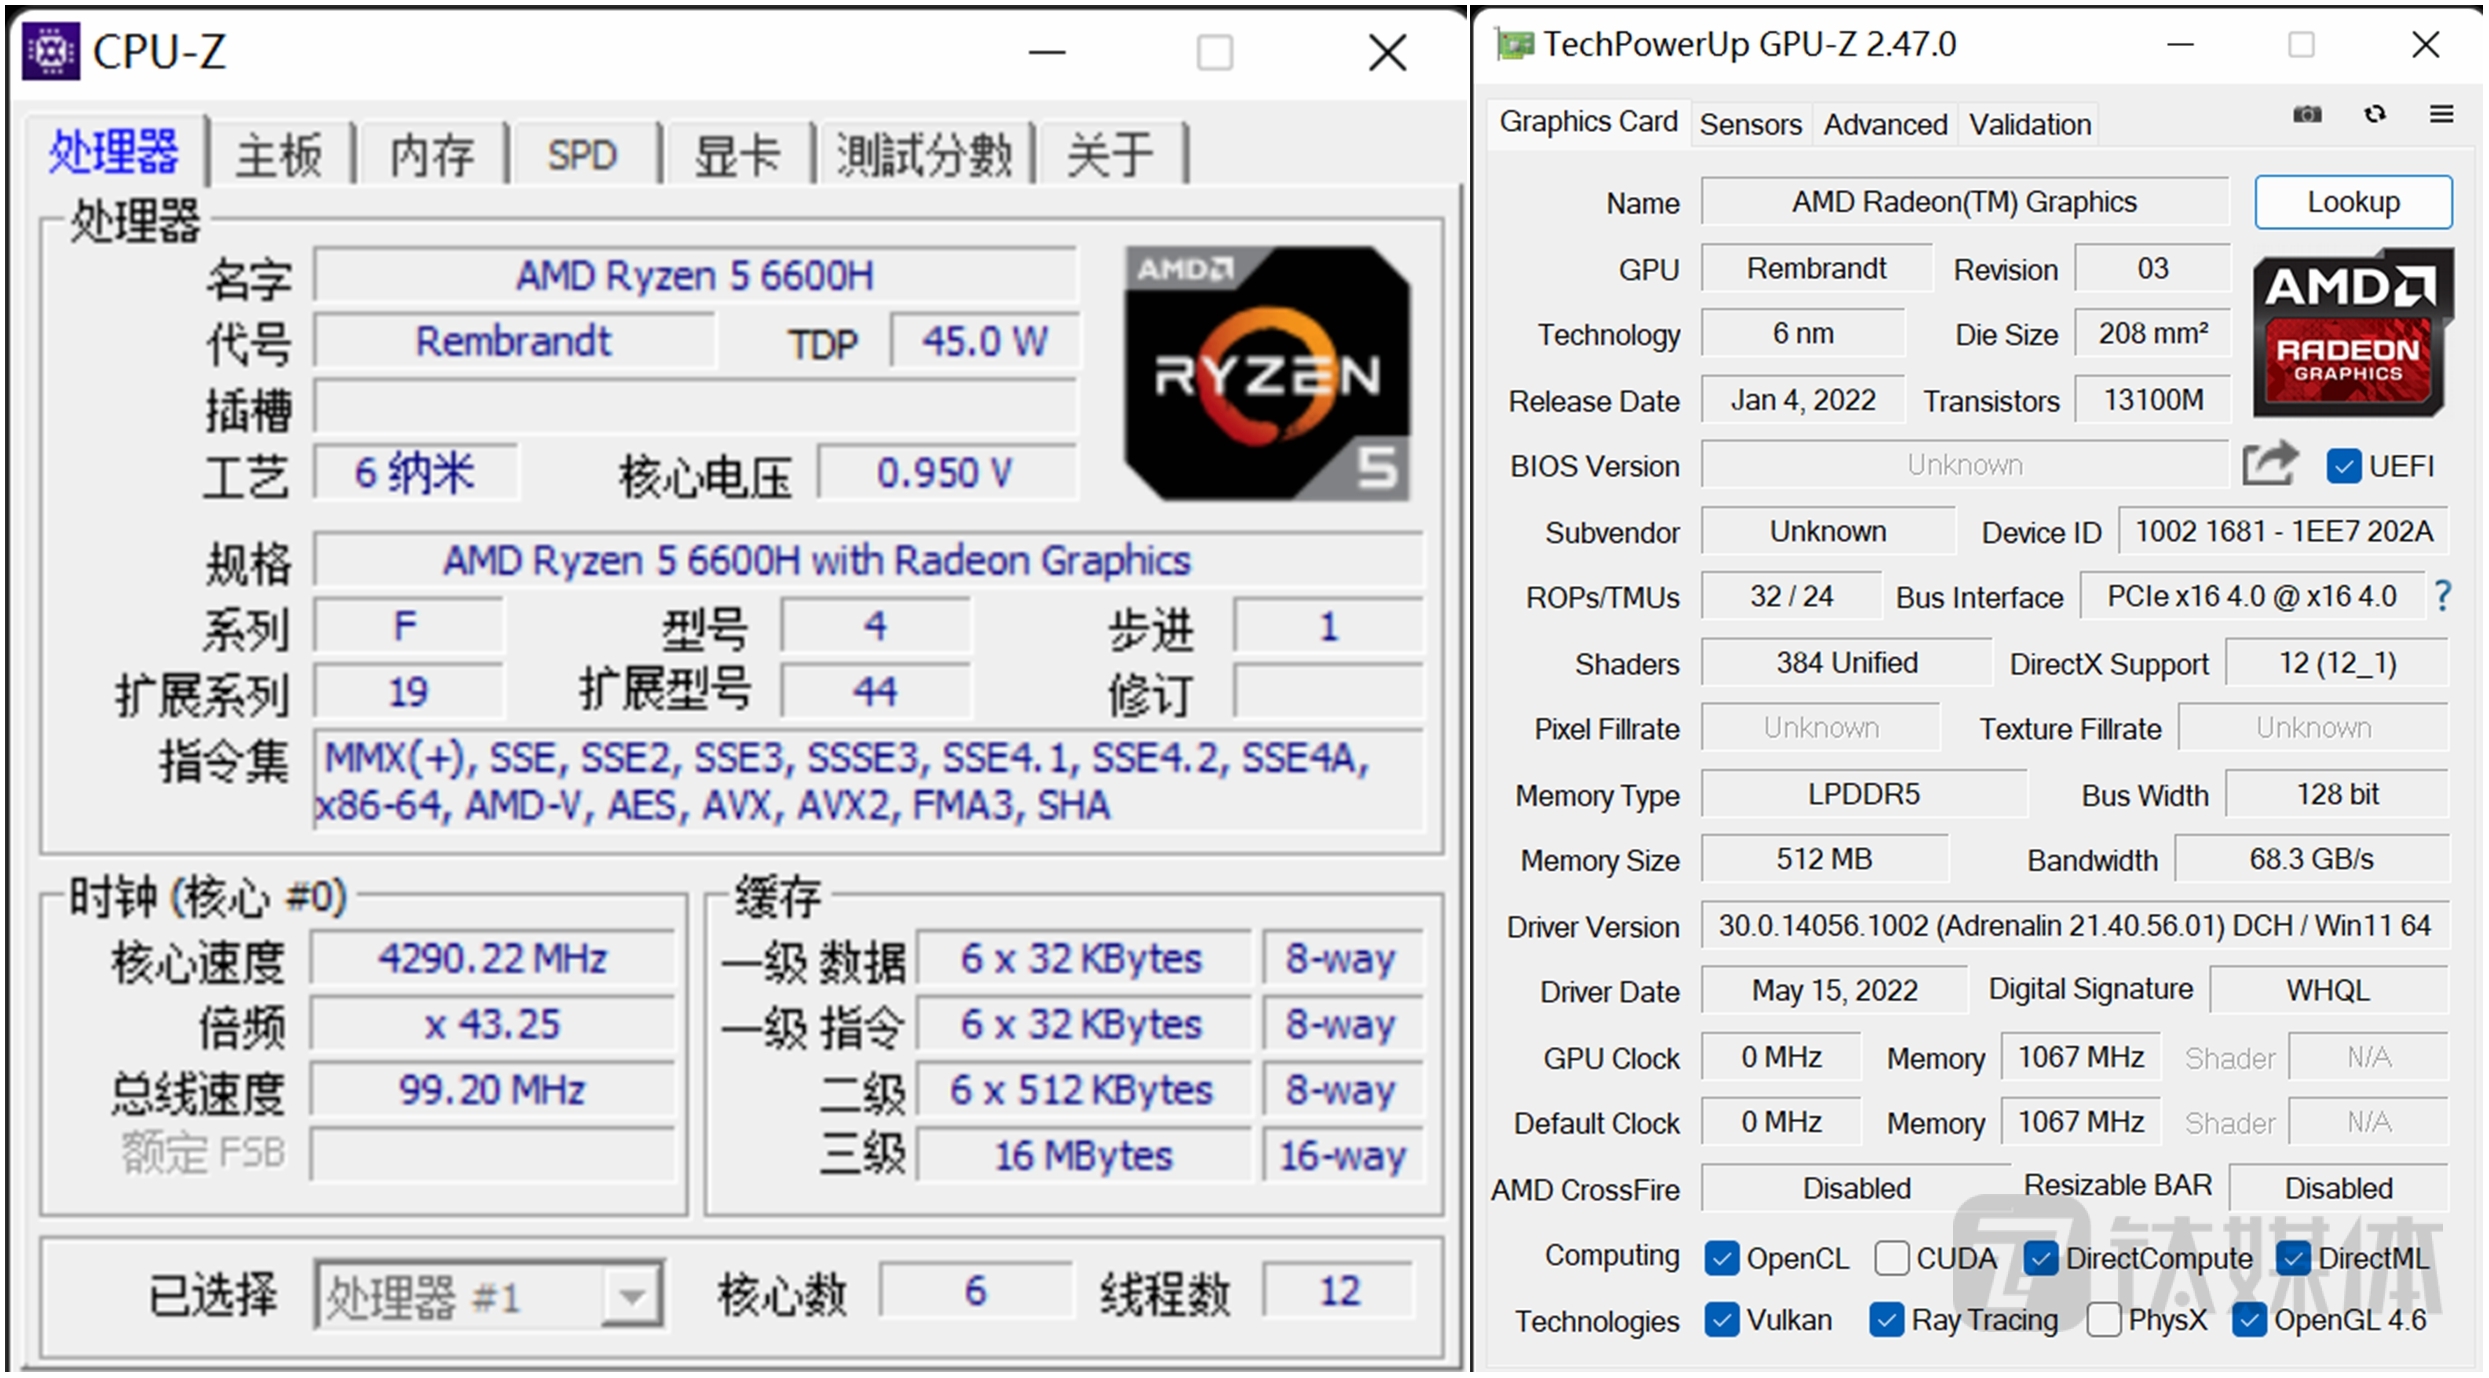This screenshot has height=1378, width=2489.
Task: Toggle the UEFI checkbox
Action: pyautogui.click(x=2343, y=466)
